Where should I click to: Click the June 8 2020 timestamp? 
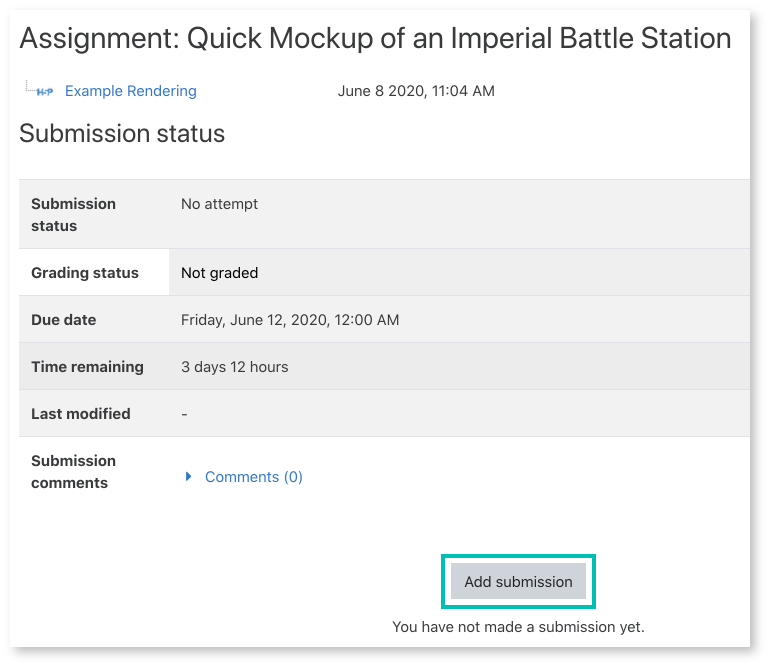(x=416, y=91)
